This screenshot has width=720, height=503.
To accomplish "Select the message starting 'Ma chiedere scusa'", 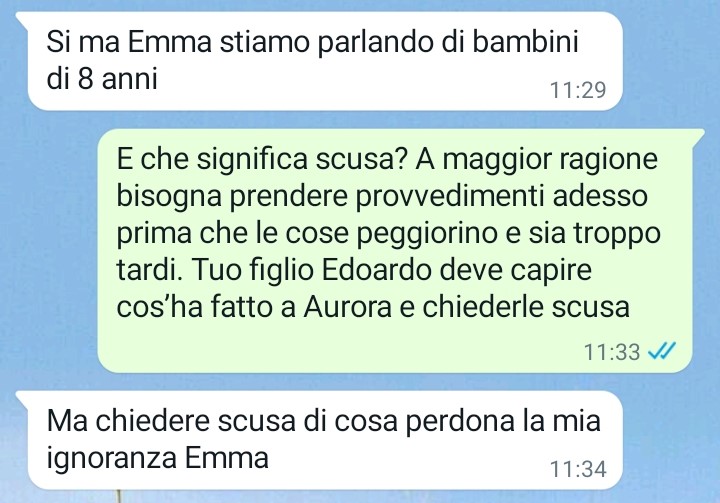I will tap(325, 440).
